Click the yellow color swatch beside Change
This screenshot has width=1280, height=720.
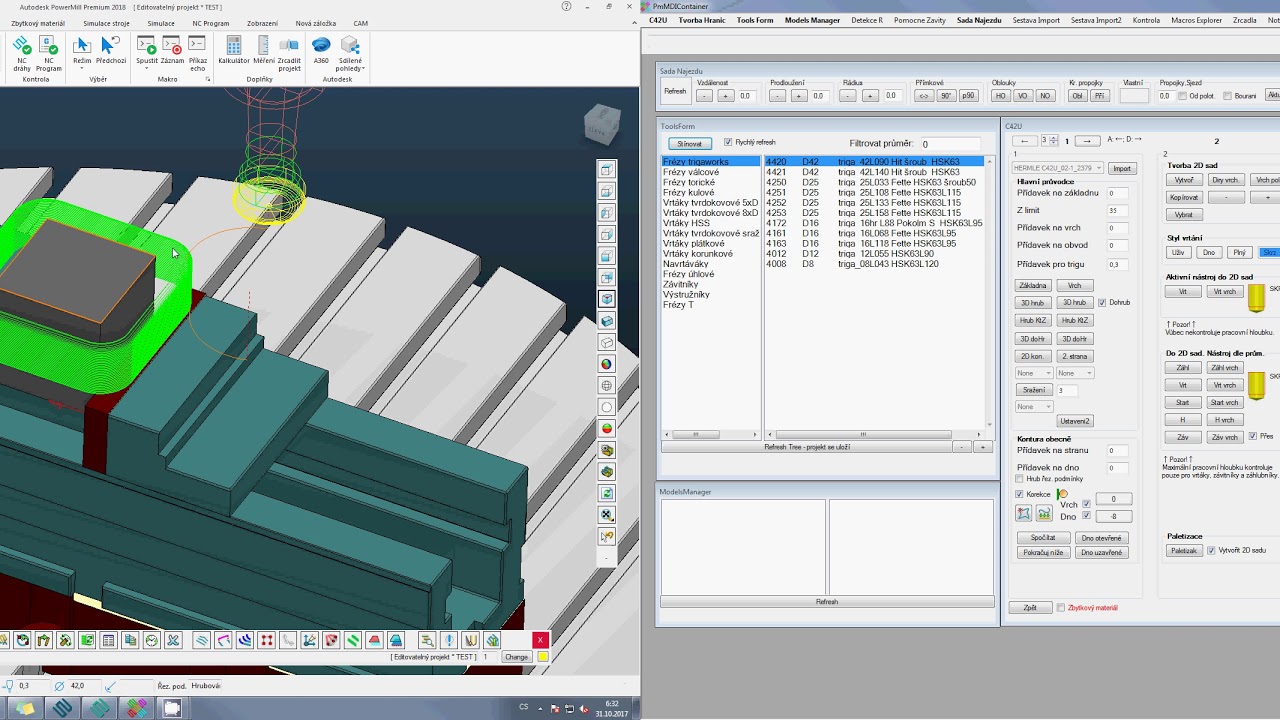543,657
